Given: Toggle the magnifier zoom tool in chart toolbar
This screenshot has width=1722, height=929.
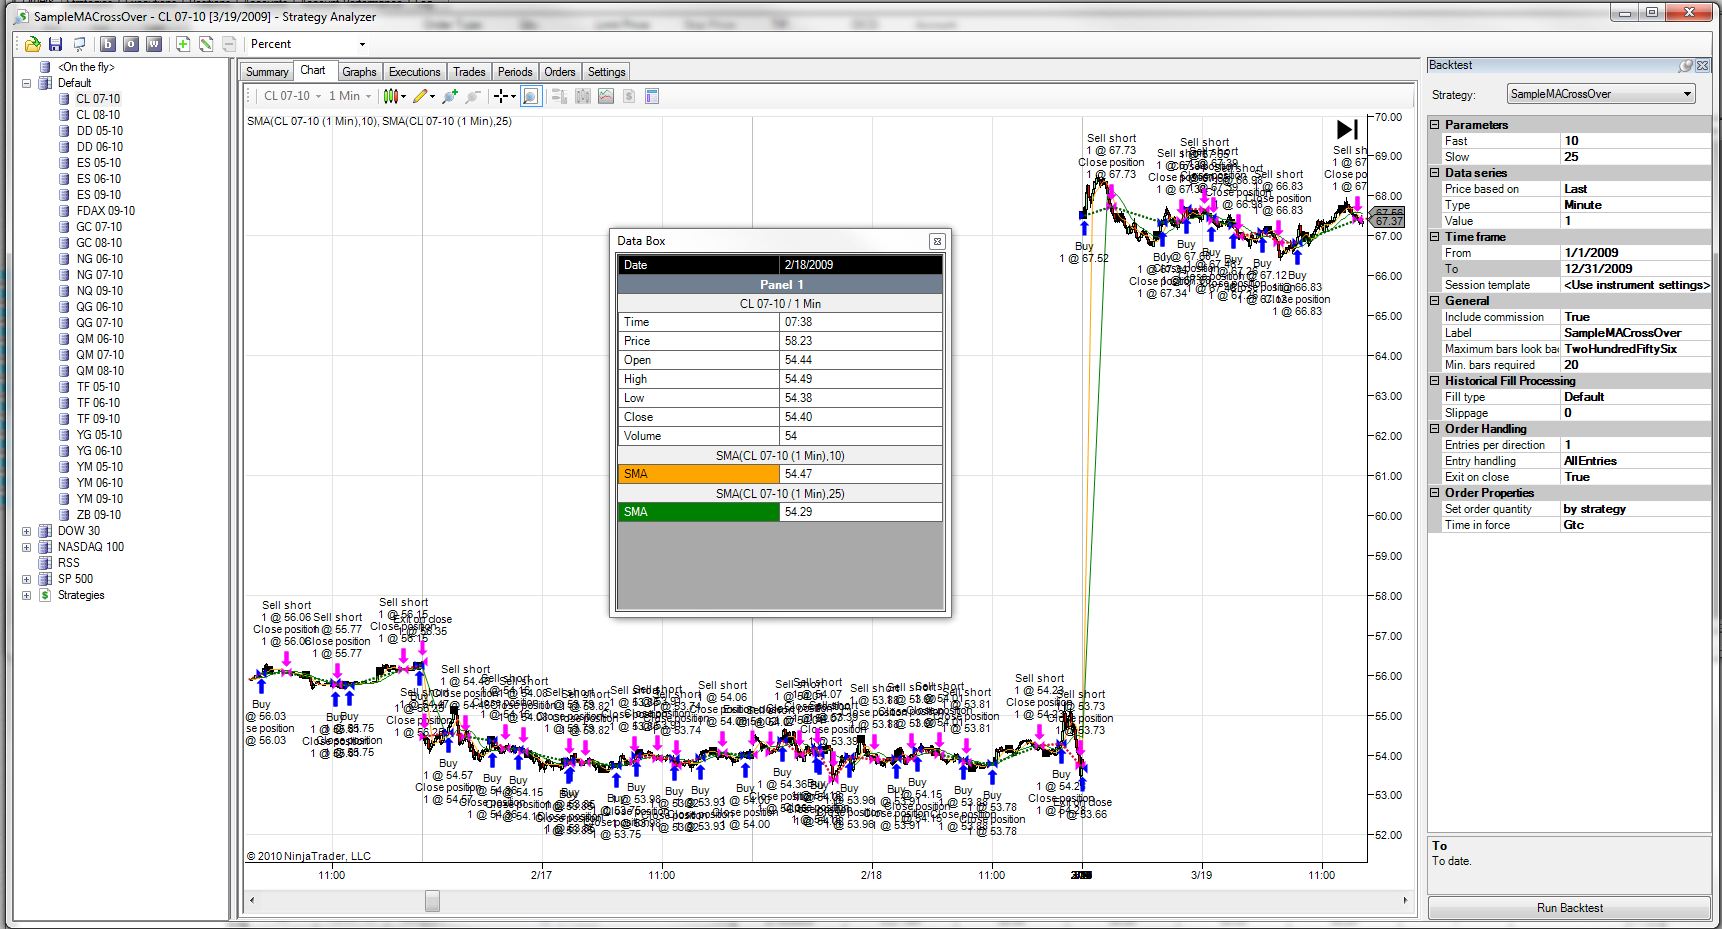Looking at the screenshot, I should 531,96.
